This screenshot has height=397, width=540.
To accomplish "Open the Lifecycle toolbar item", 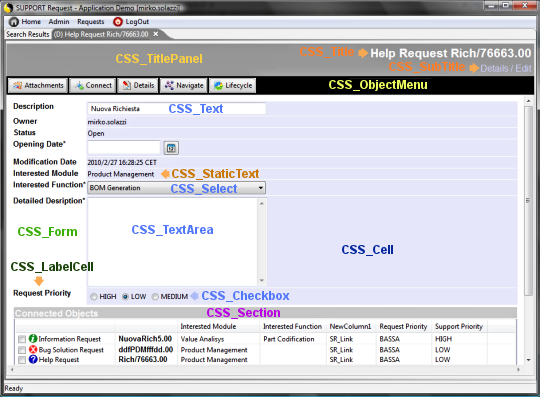I will 232,85.
